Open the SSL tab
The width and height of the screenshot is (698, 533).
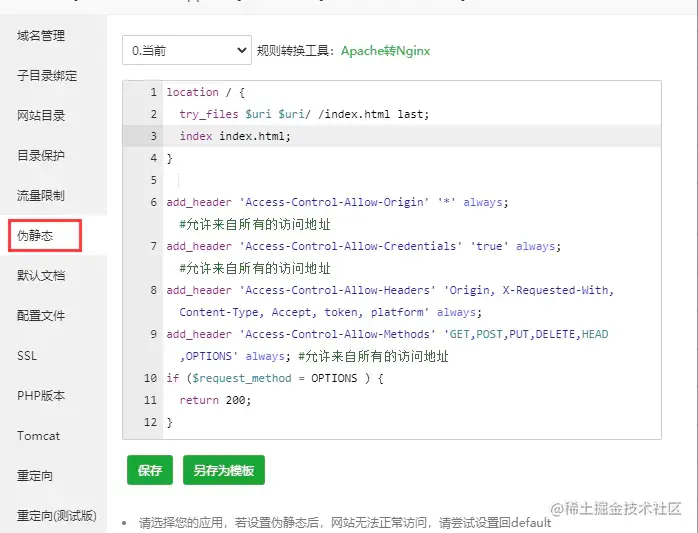[x=27, y=355]
